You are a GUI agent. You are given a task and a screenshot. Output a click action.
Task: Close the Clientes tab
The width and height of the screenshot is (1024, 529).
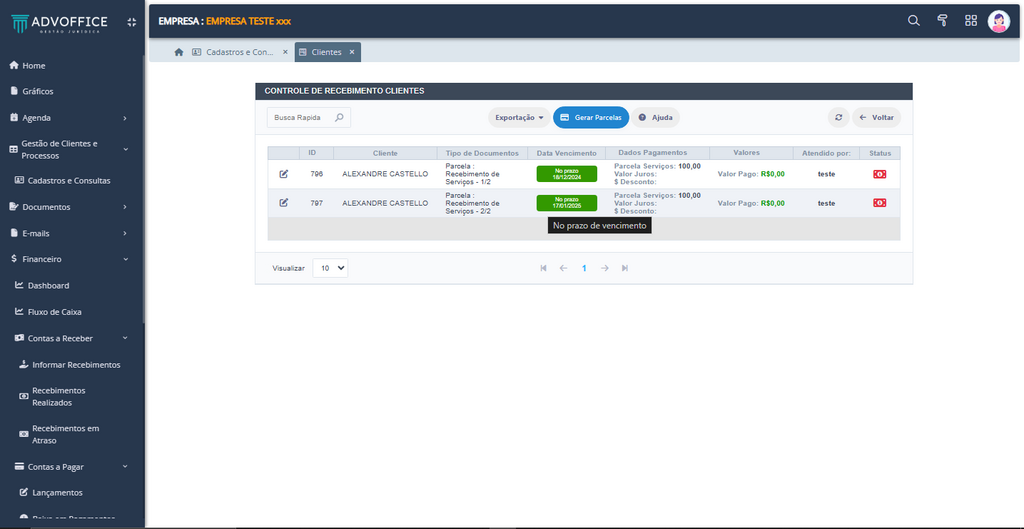click(x=352, y=52)
